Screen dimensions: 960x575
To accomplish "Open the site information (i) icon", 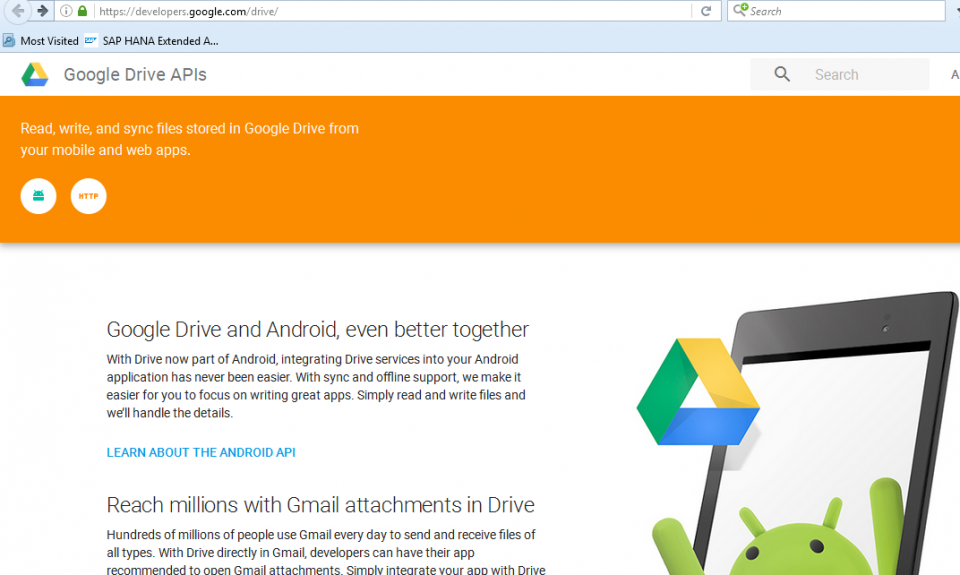I will click(66, 11).
